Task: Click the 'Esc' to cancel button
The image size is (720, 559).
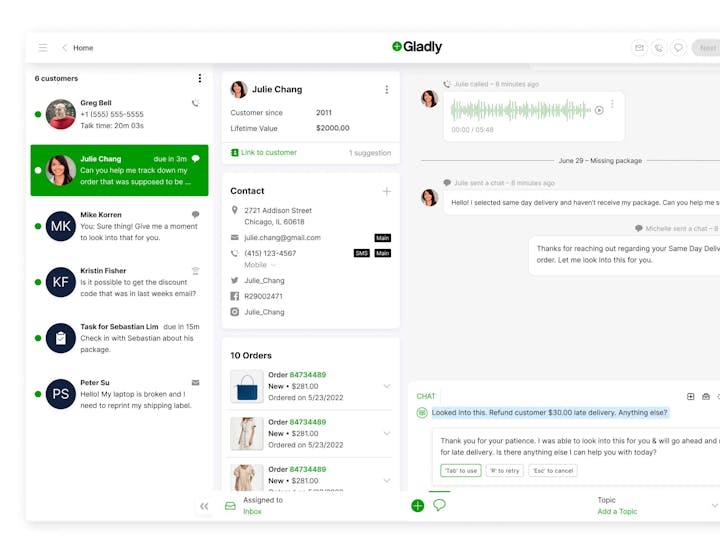Action: click(551, 471)
